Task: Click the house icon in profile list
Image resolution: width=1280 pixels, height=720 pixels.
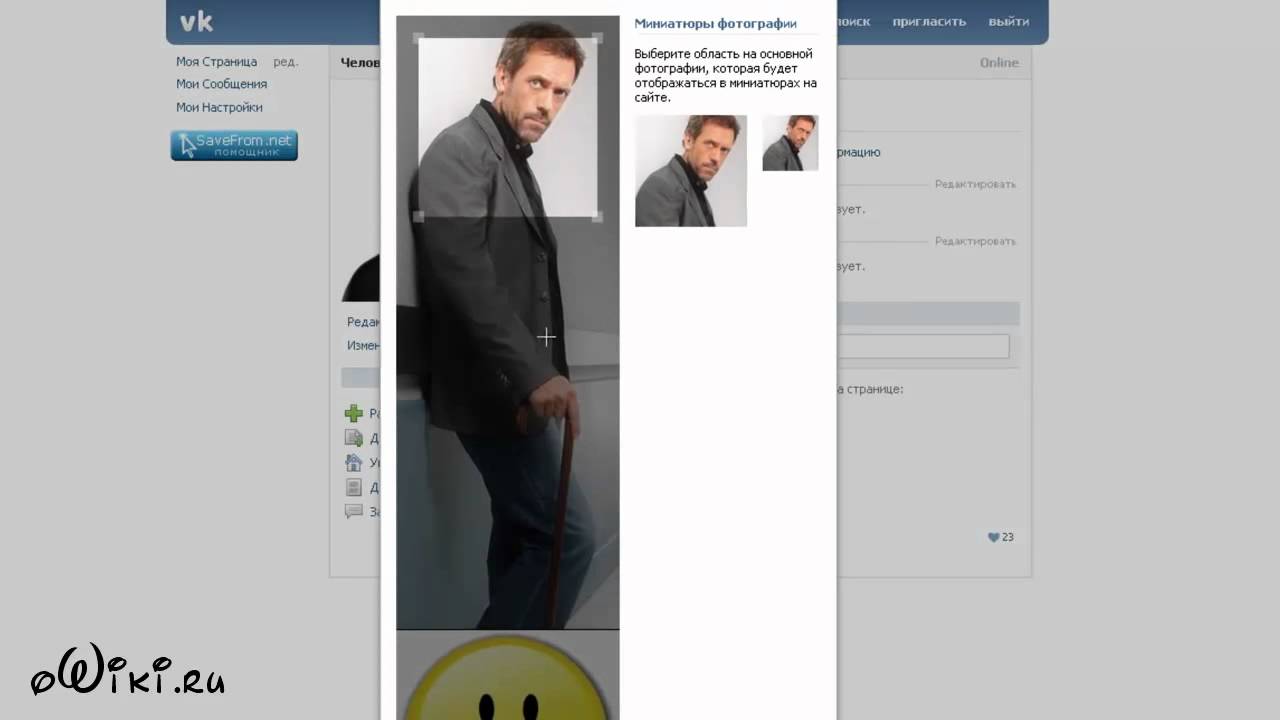Action: [353, 463]
